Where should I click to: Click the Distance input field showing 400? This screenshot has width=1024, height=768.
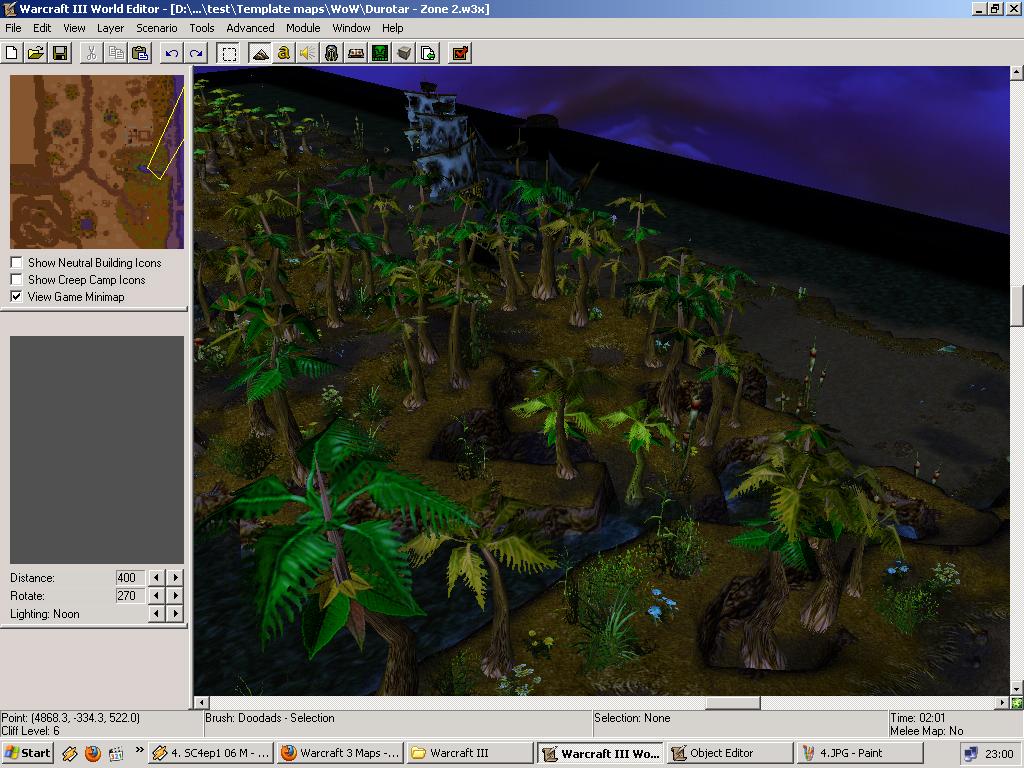130,577
